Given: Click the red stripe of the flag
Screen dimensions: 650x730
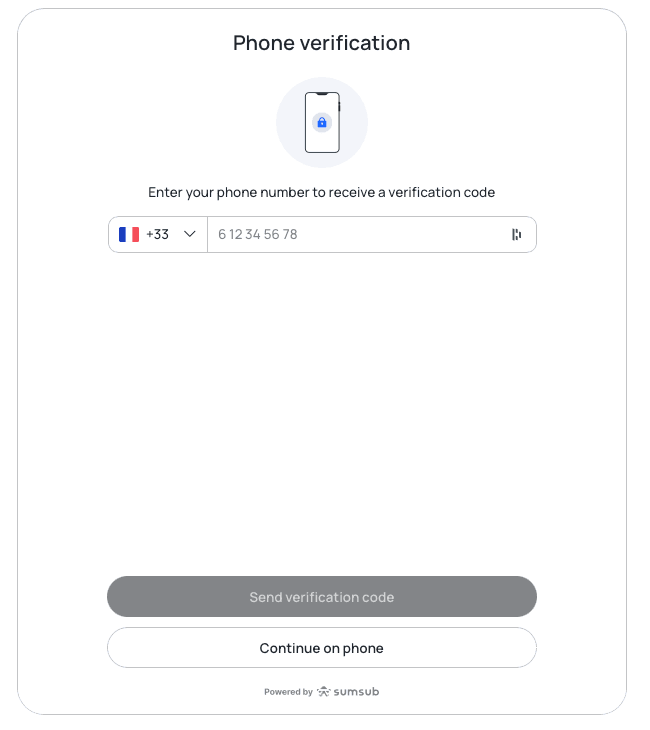Looking at the screenshot, I should (136, 234).
